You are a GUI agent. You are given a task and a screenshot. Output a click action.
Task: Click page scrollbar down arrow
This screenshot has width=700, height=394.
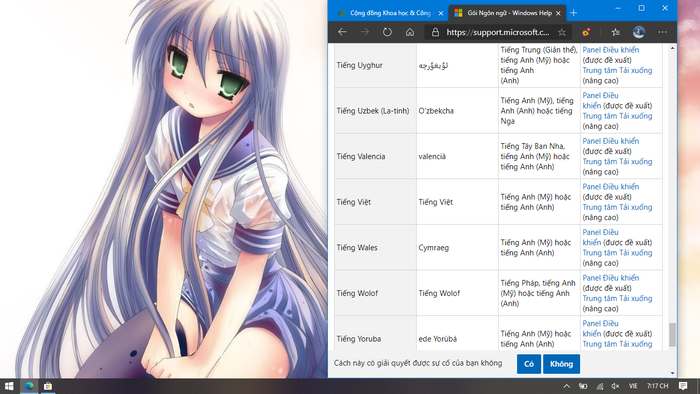(672, 373)
